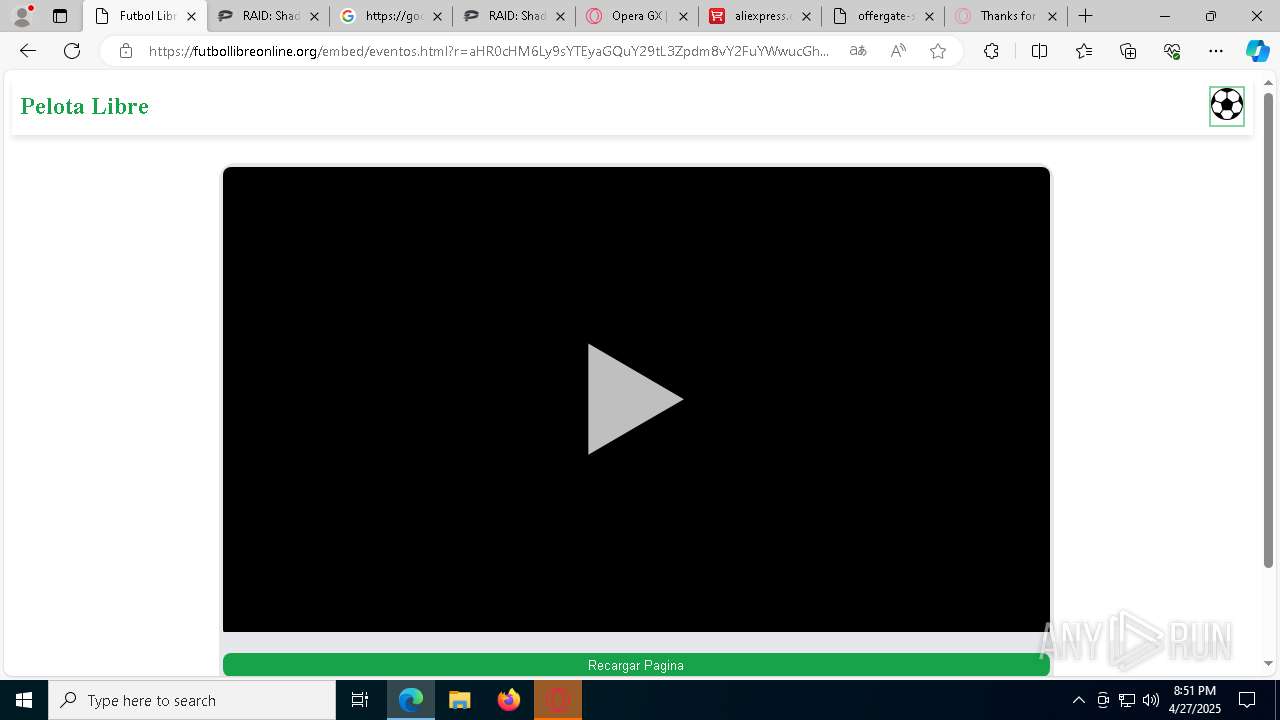The image size is (1280, 720).
Task: Click the scrollbar down arrow
Action: pyautogui.click(x=1268, y=663)
